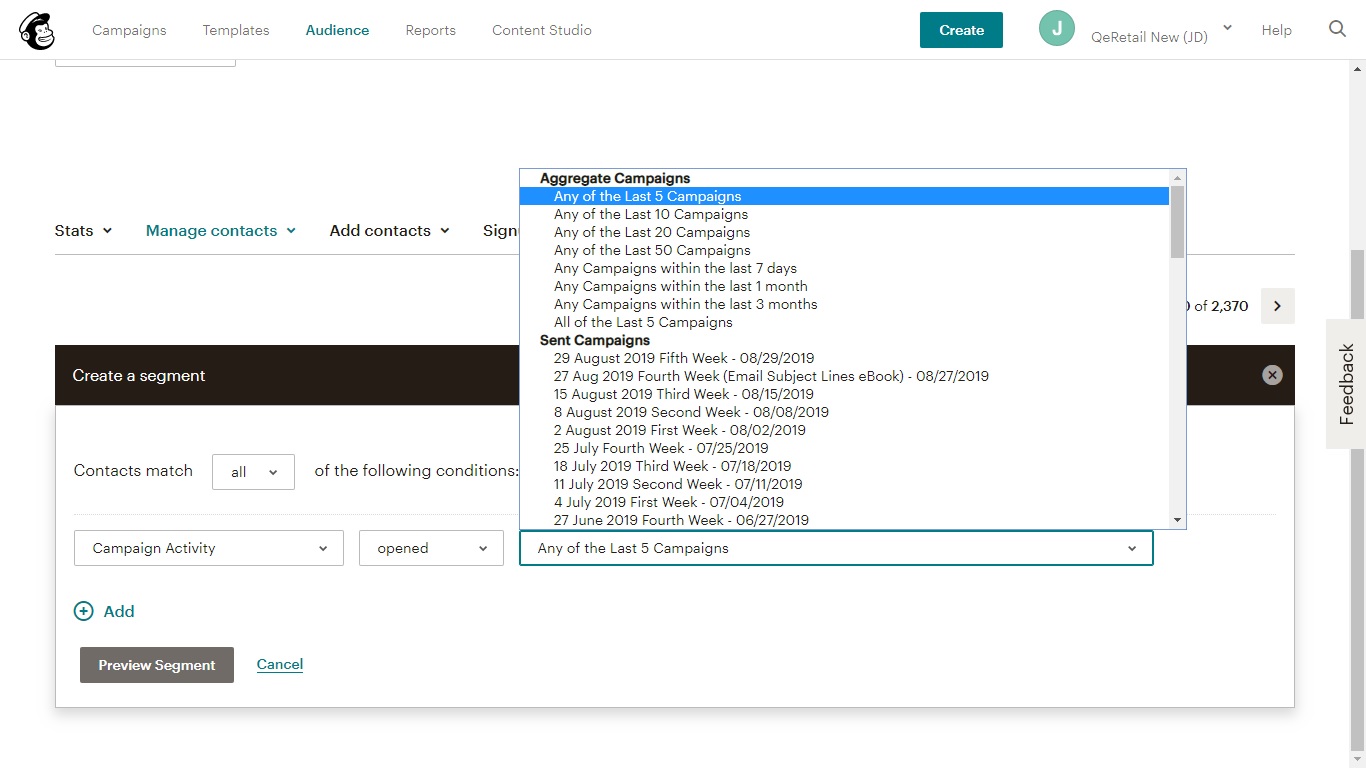
Task: Open the 'opened' condition dropdown
Action: tap(431, 548)
